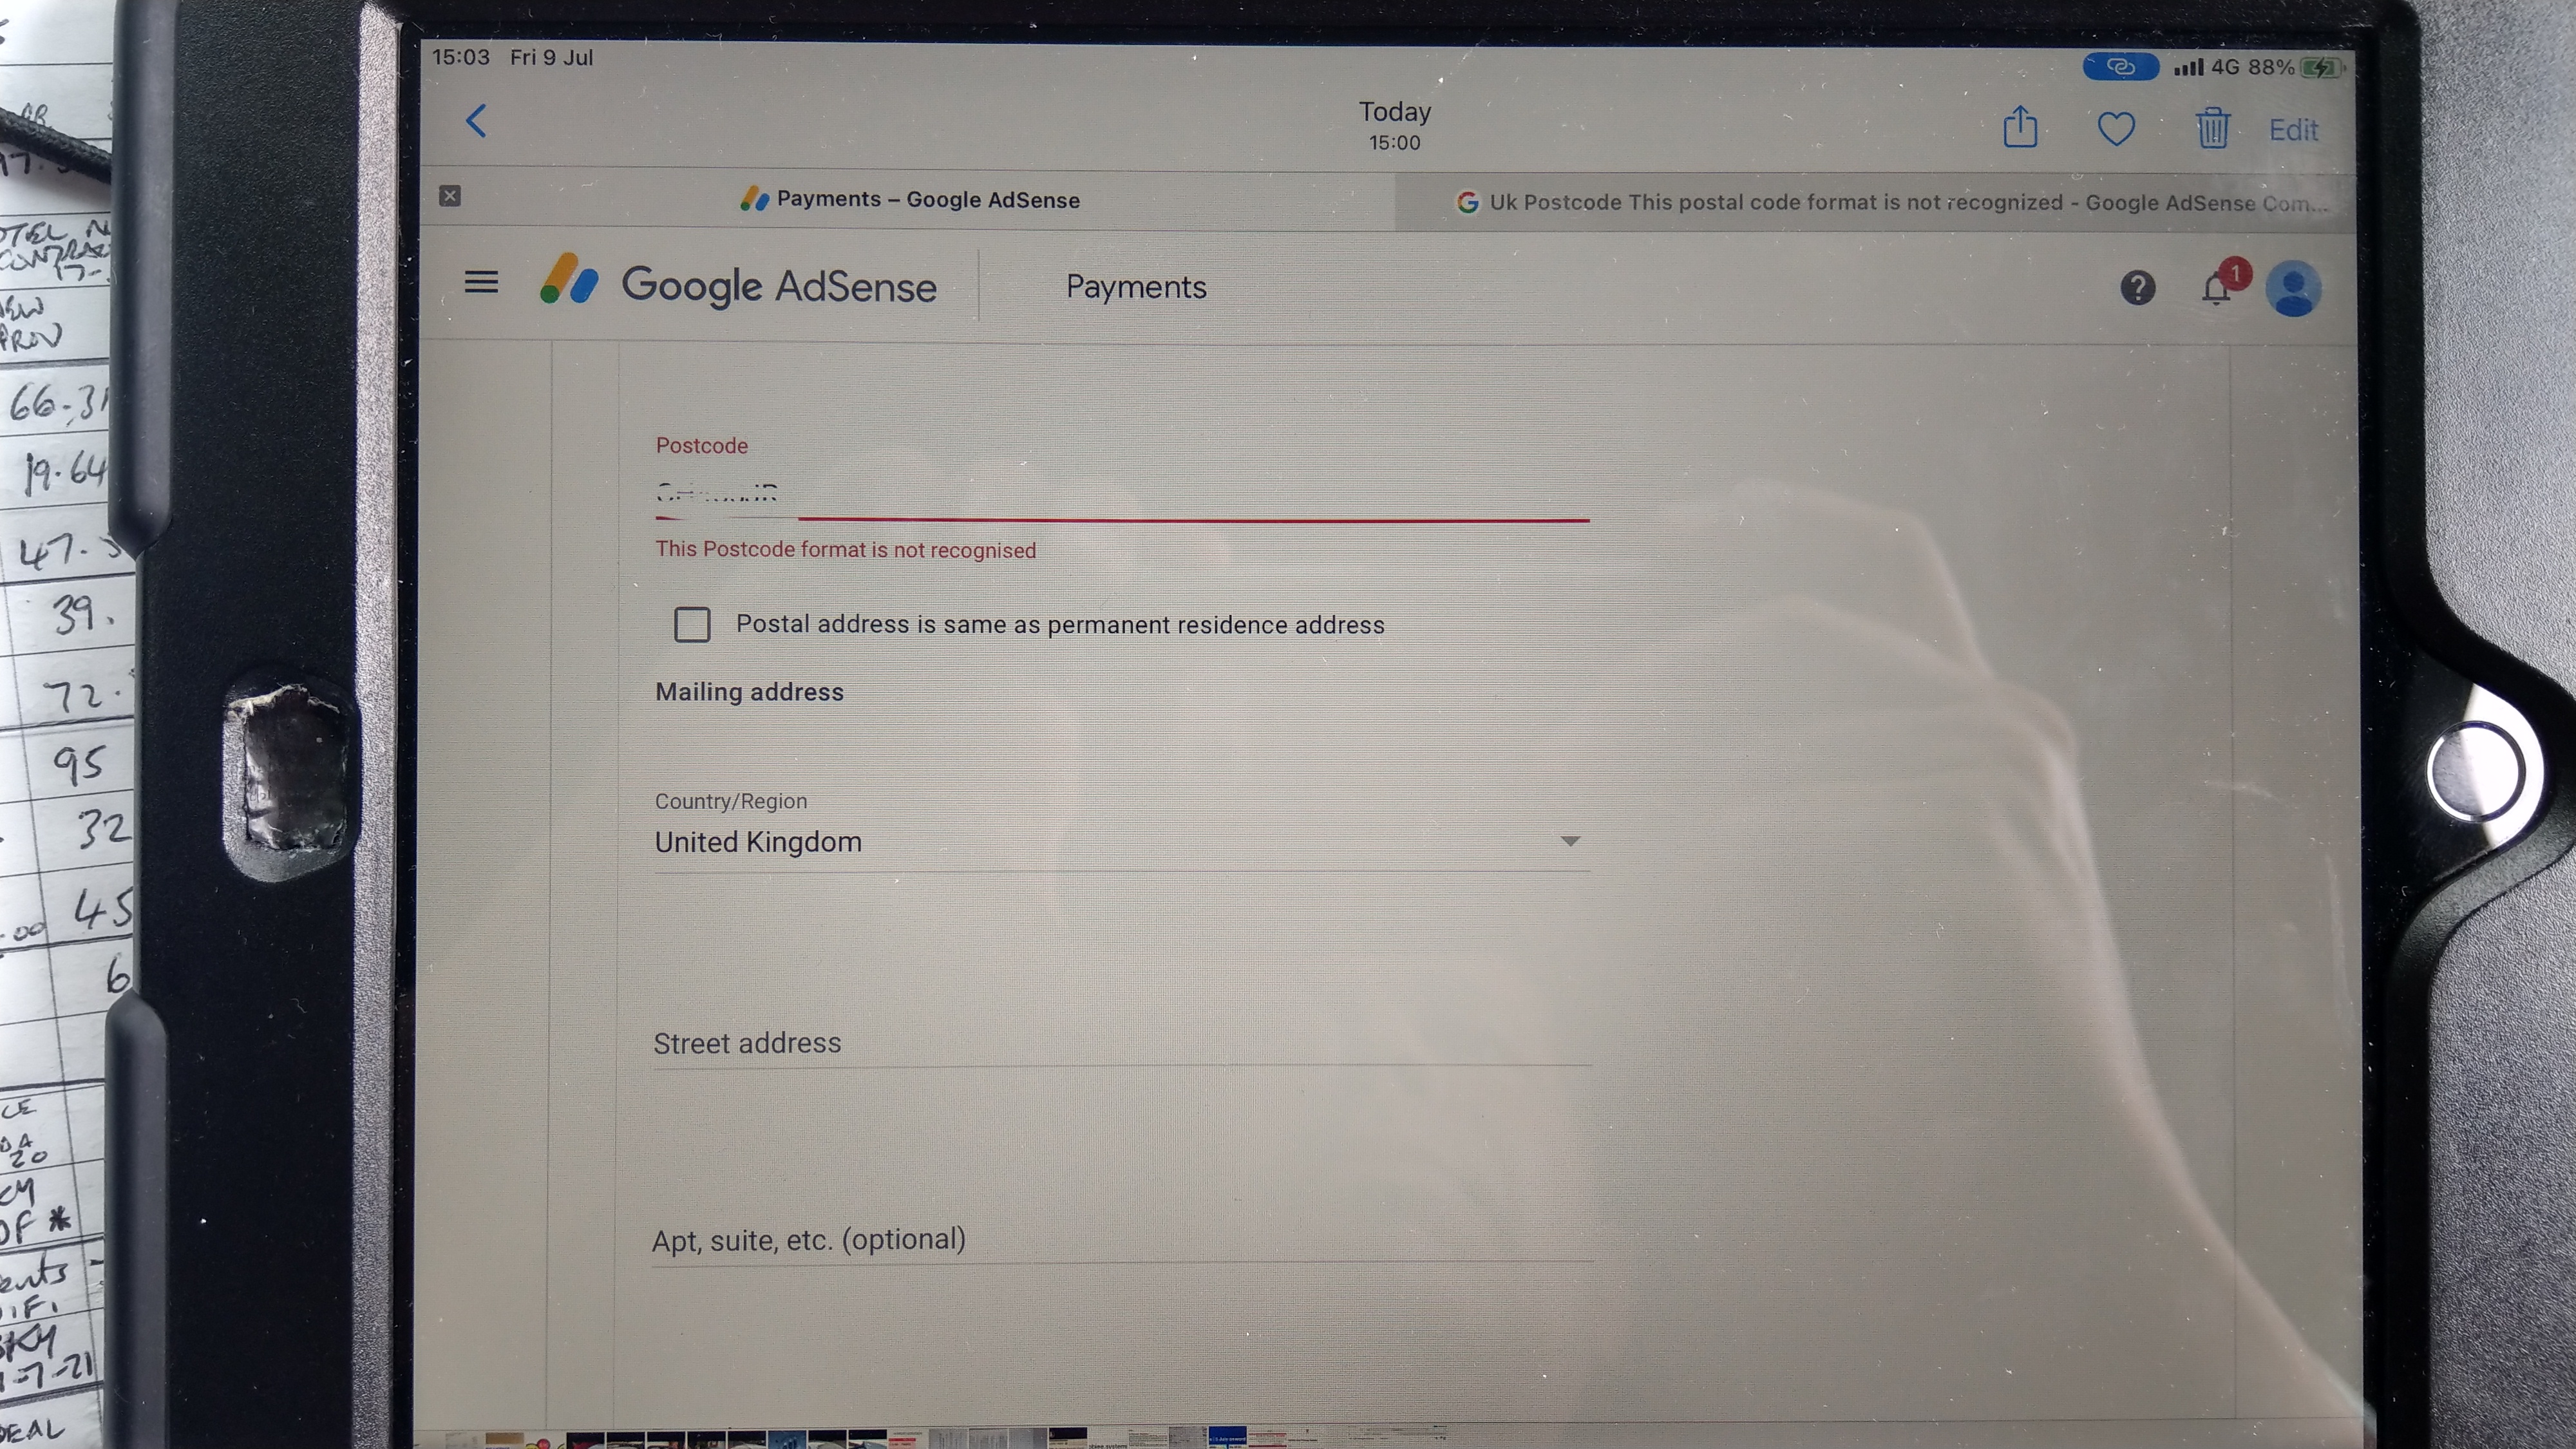This screenshot has width=2576, height=1449.
Task: Switch to Payments – Google AdSense tab
Action: (x=910, y=200)
